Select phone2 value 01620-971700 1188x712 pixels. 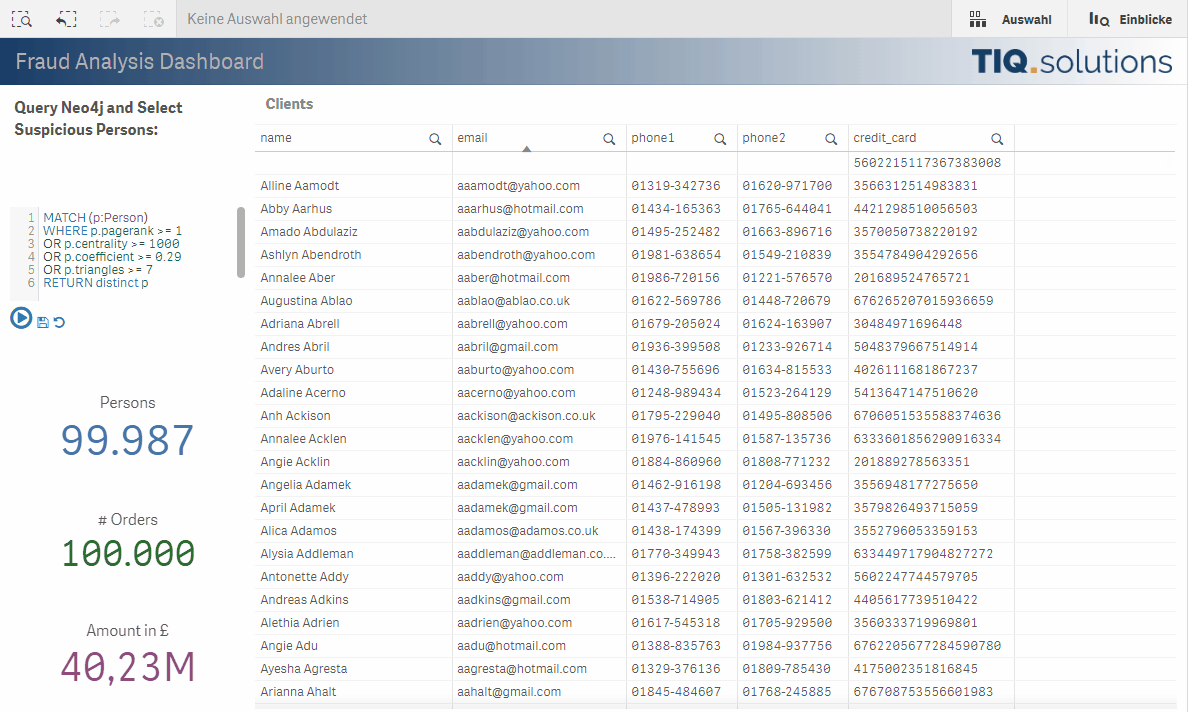coord(786,186)
